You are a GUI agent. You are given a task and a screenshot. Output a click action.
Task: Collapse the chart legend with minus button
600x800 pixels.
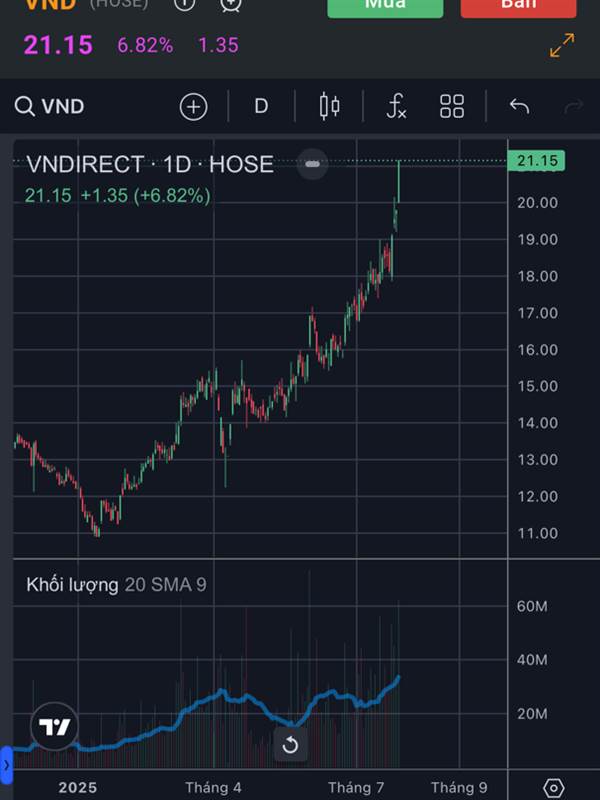tap(312, 164)
